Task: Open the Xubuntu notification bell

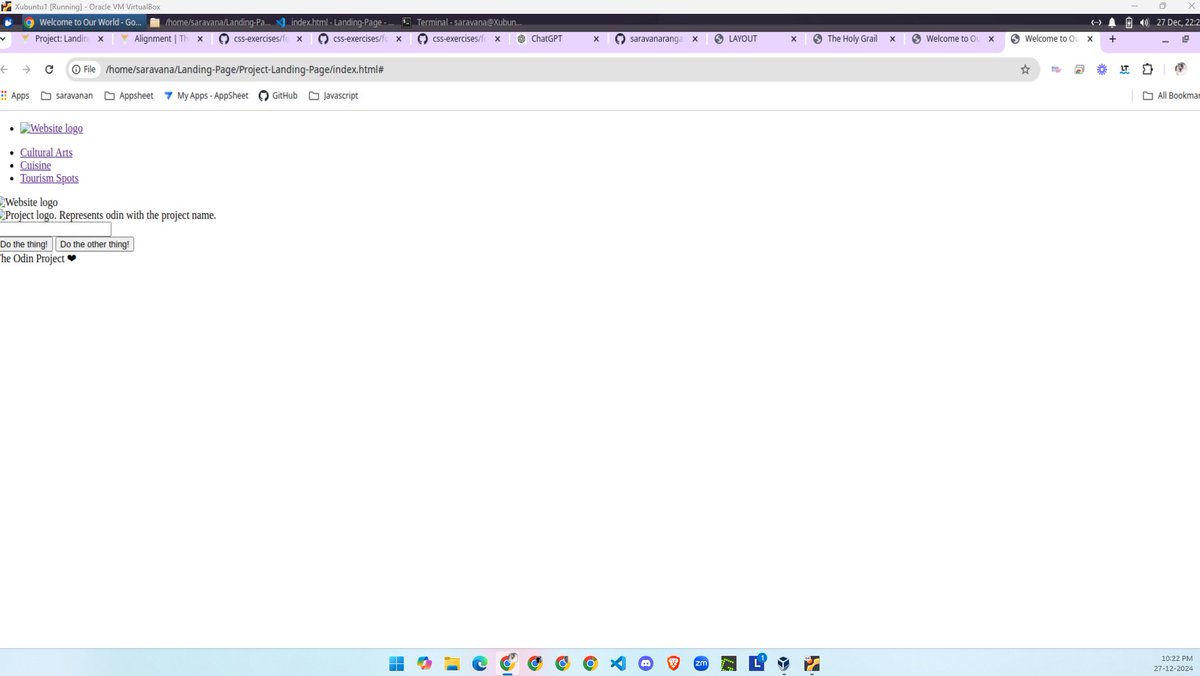Action: [x=1112, y=22]
